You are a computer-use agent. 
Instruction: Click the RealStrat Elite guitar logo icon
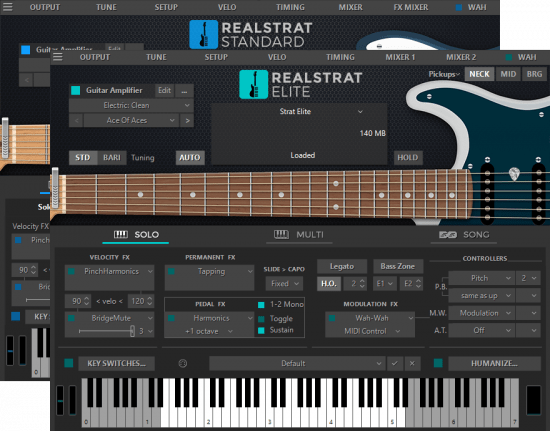coord(253,85)
